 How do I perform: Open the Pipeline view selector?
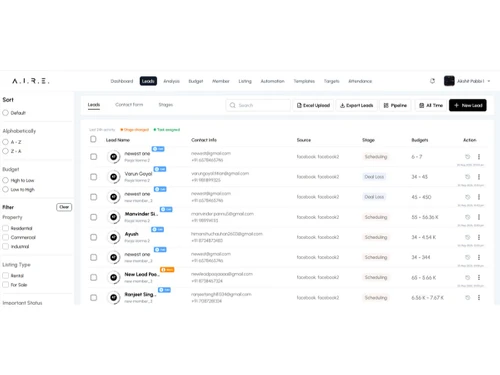click(x=395, y=105)
